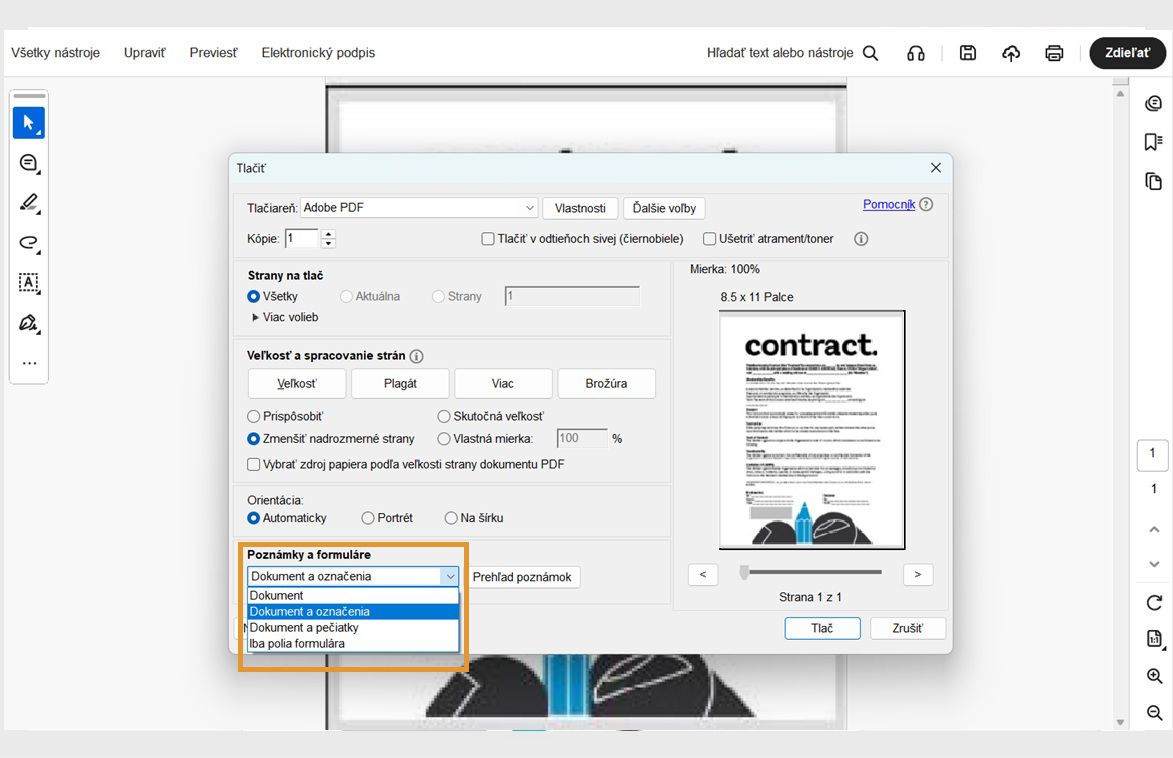The image size is (1173, 758).
Task: Choose the highlighter pen tool
Action: coord(28,203)
